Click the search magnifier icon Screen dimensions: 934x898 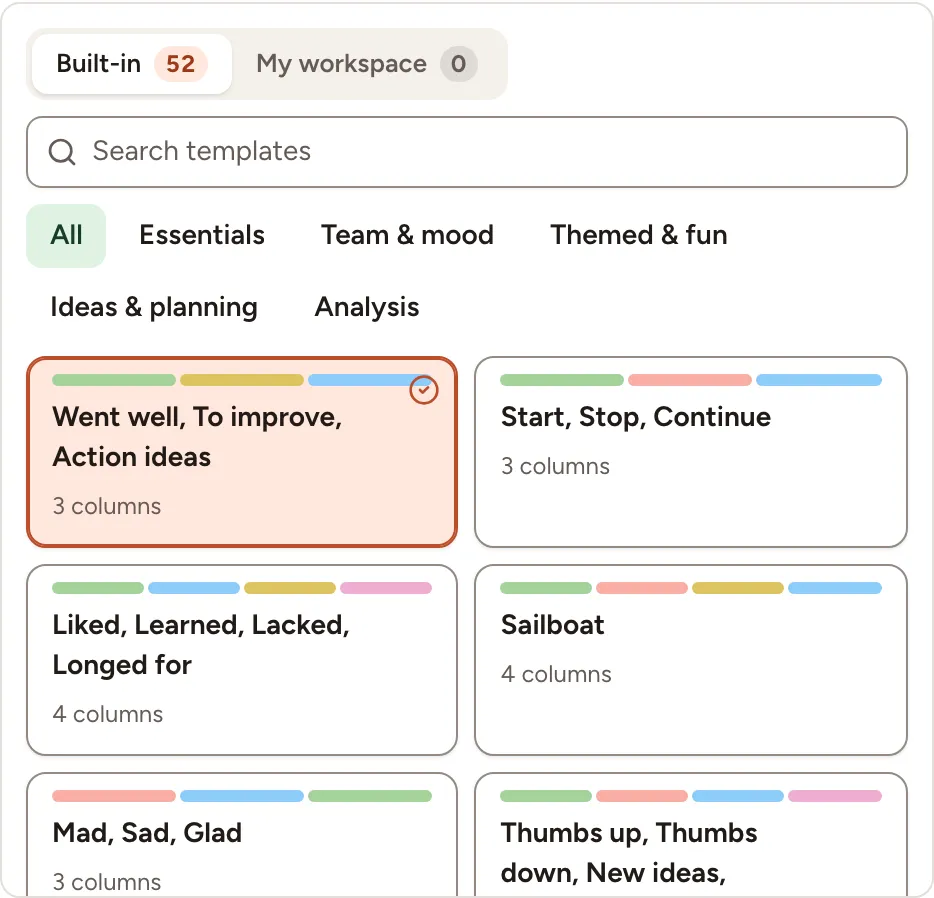(x=62, y=152)
